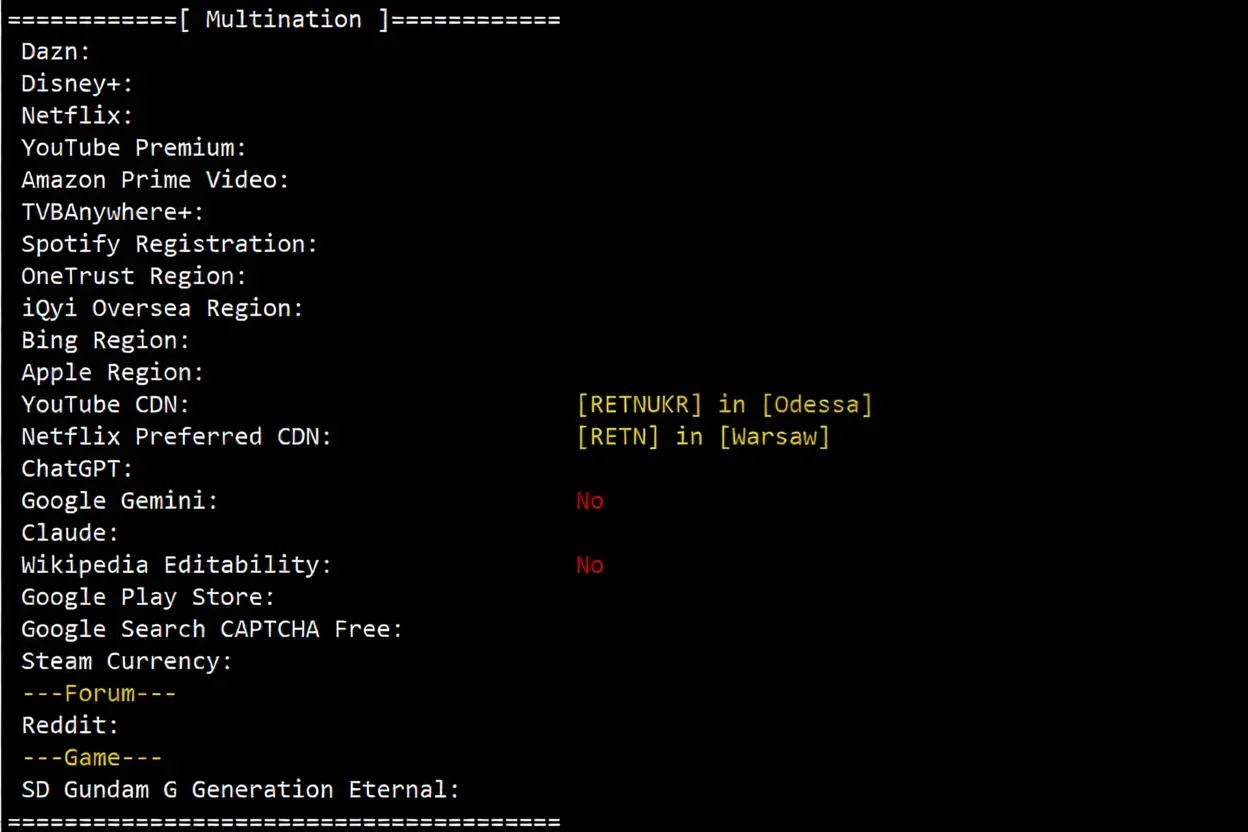
Task: Select '[RETN] in [Warsaw]' value
Action: click(703, 436)
